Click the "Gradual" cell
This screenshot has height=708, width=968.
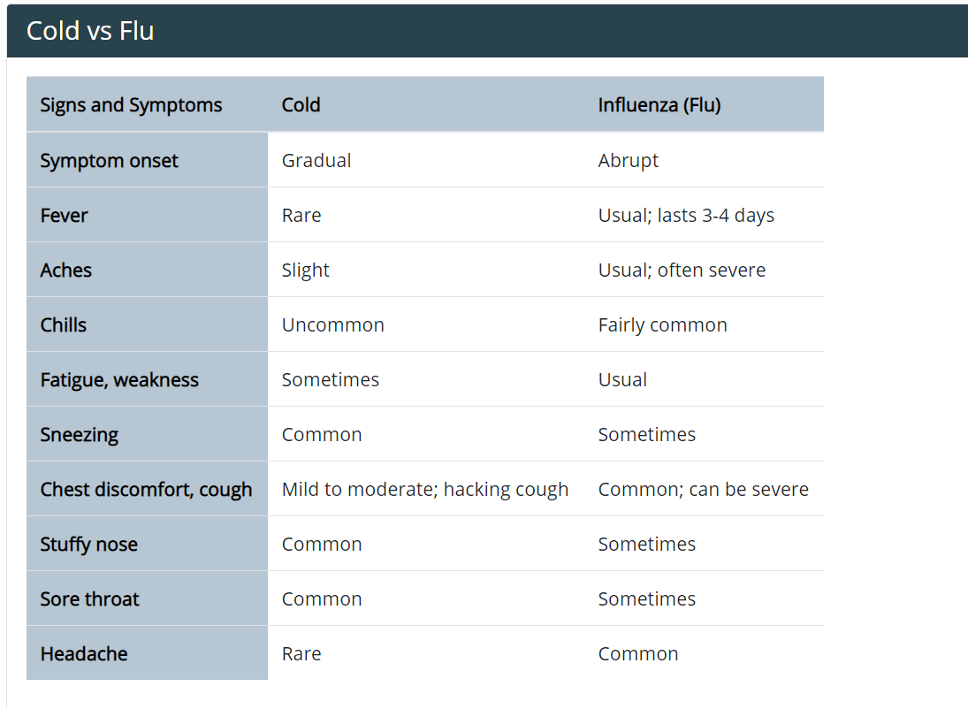(316, 161)
